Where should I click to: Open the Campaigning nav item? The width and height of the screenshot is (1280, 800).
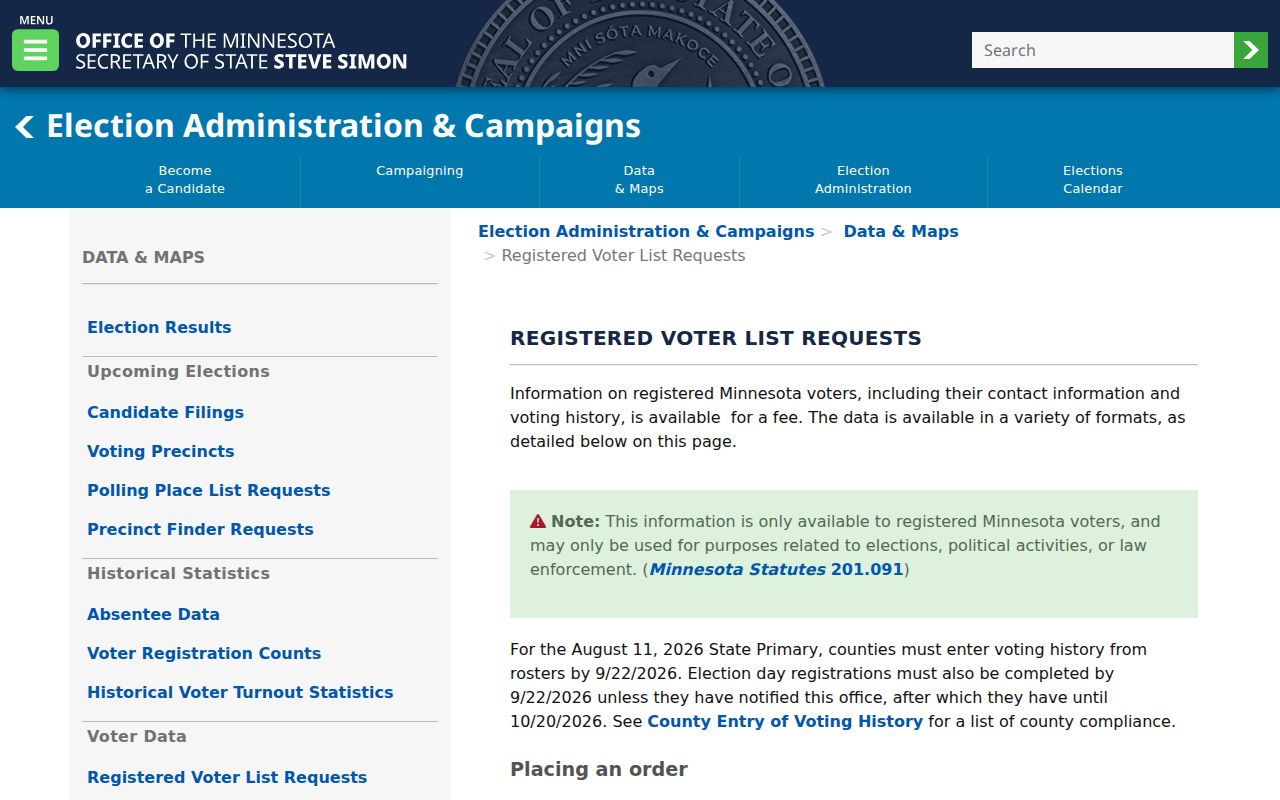(420, 171)
